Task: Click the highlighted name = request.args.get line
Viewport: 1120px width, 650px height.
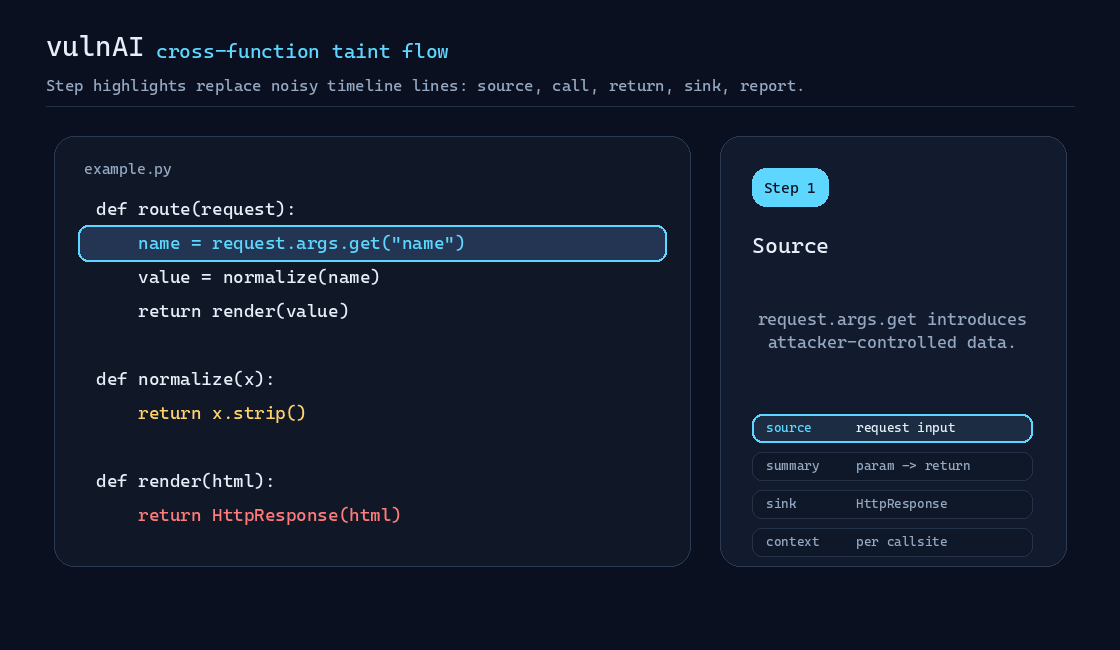Action: click(x=372, y=244)
